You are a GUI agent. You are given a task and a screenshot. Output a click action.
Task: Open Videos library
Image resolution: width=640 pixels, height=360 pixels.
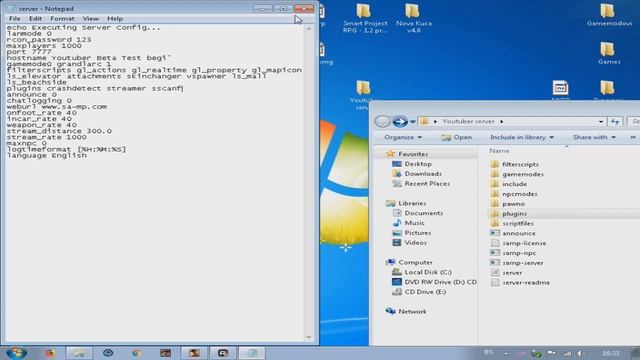click(x=416, y=242)
